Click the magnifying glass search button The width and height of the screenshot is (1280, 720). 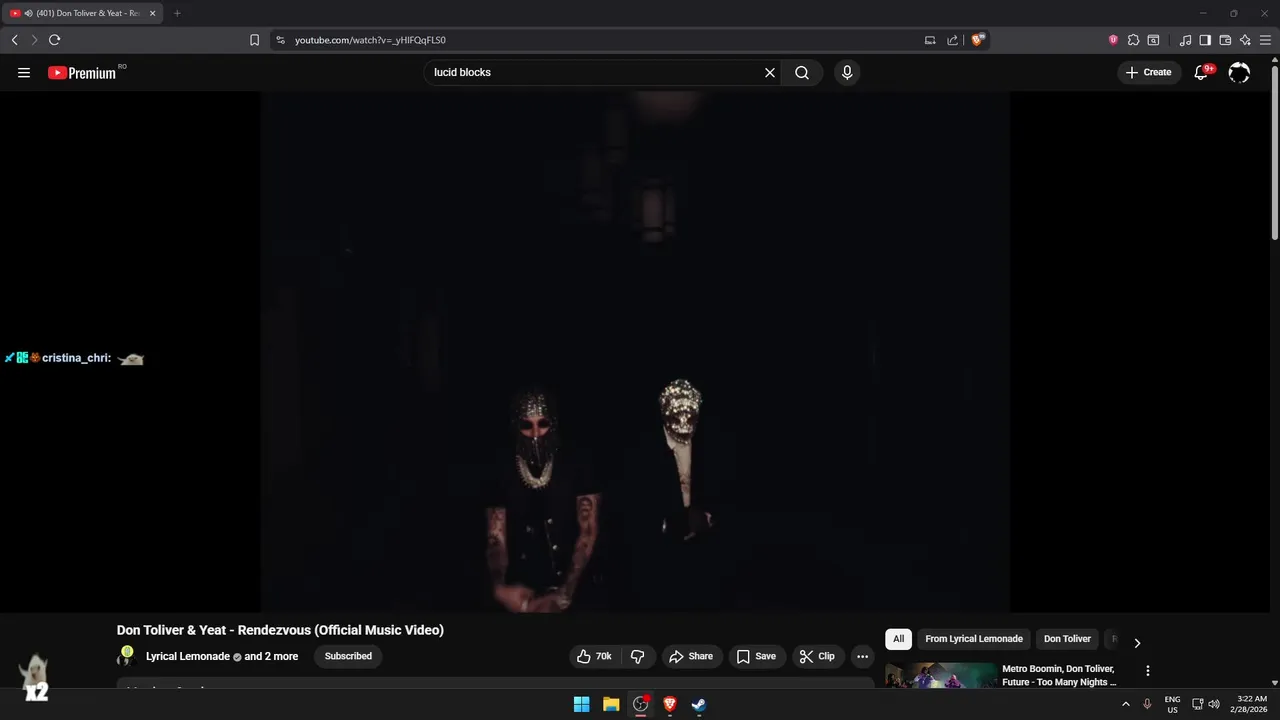(802, 72)
